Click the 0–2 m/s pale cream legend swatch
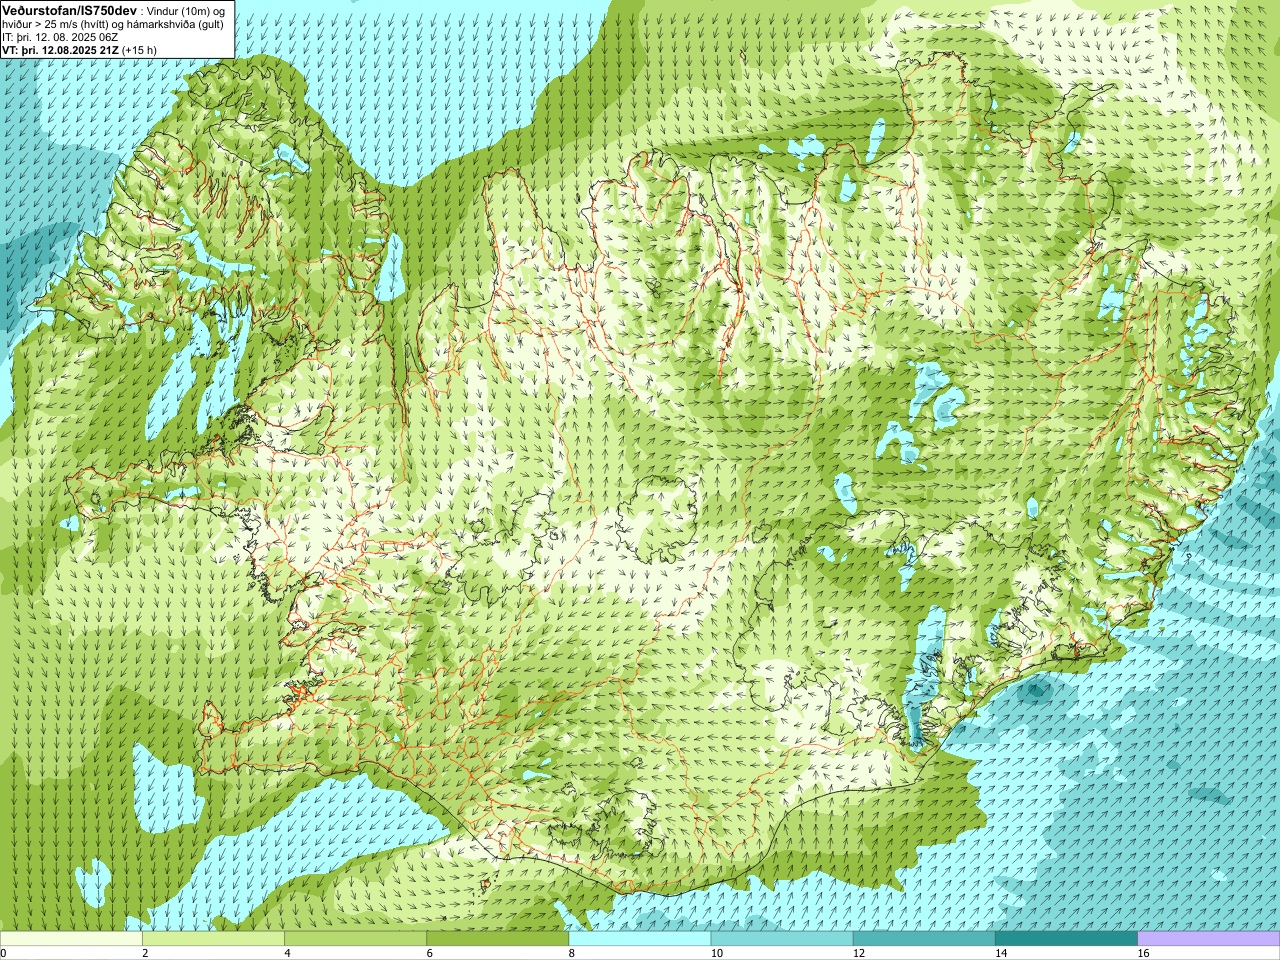Screen dimensions: 1280x960 click(71, 939)
